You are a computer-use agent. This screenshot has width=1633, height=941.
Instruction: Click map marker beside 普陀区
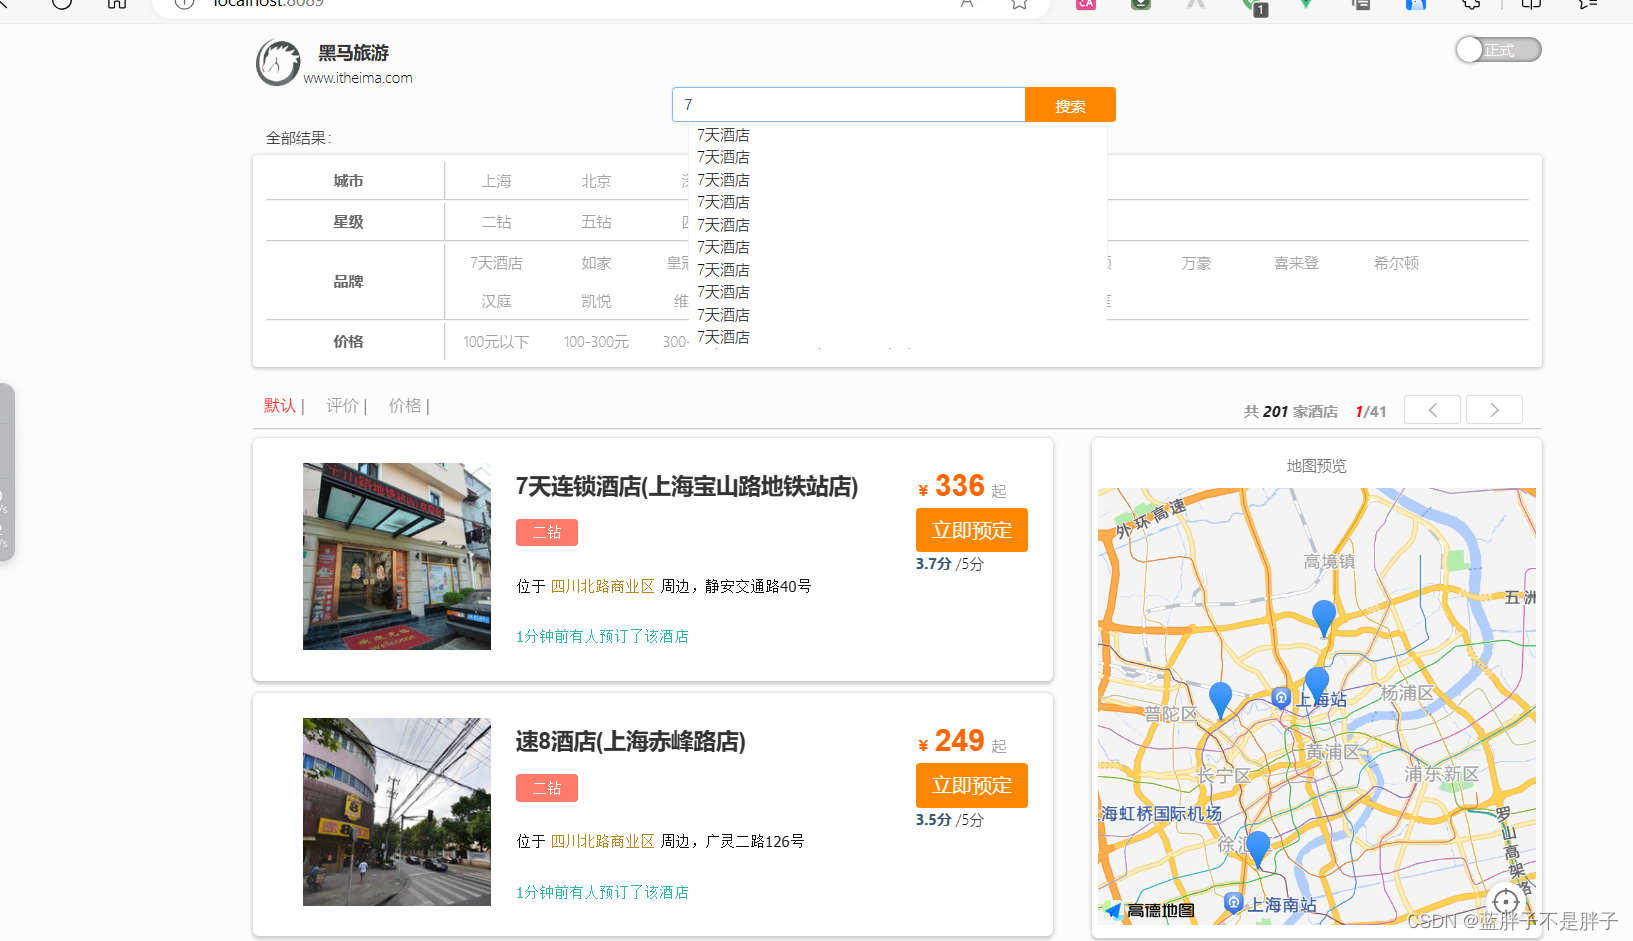[1220, 699]
